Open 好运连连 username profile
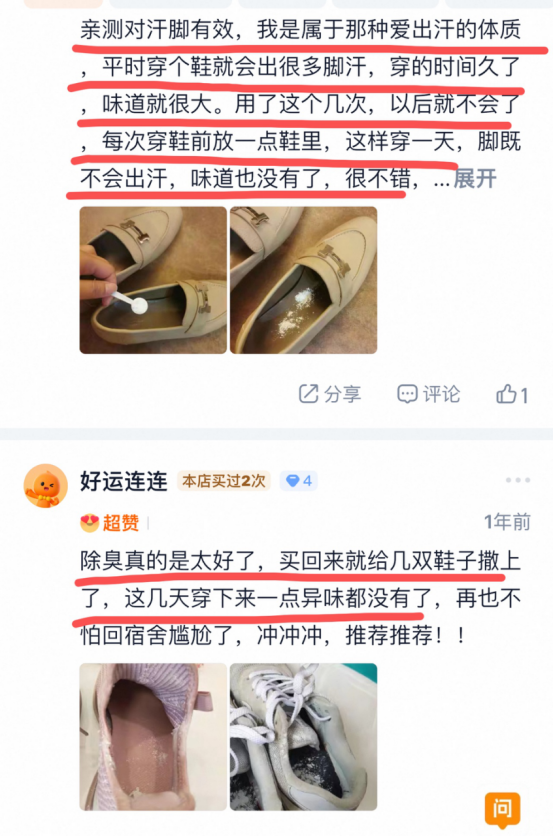The height and width of the screenshot is (837, 553). (x=124, y=481)
